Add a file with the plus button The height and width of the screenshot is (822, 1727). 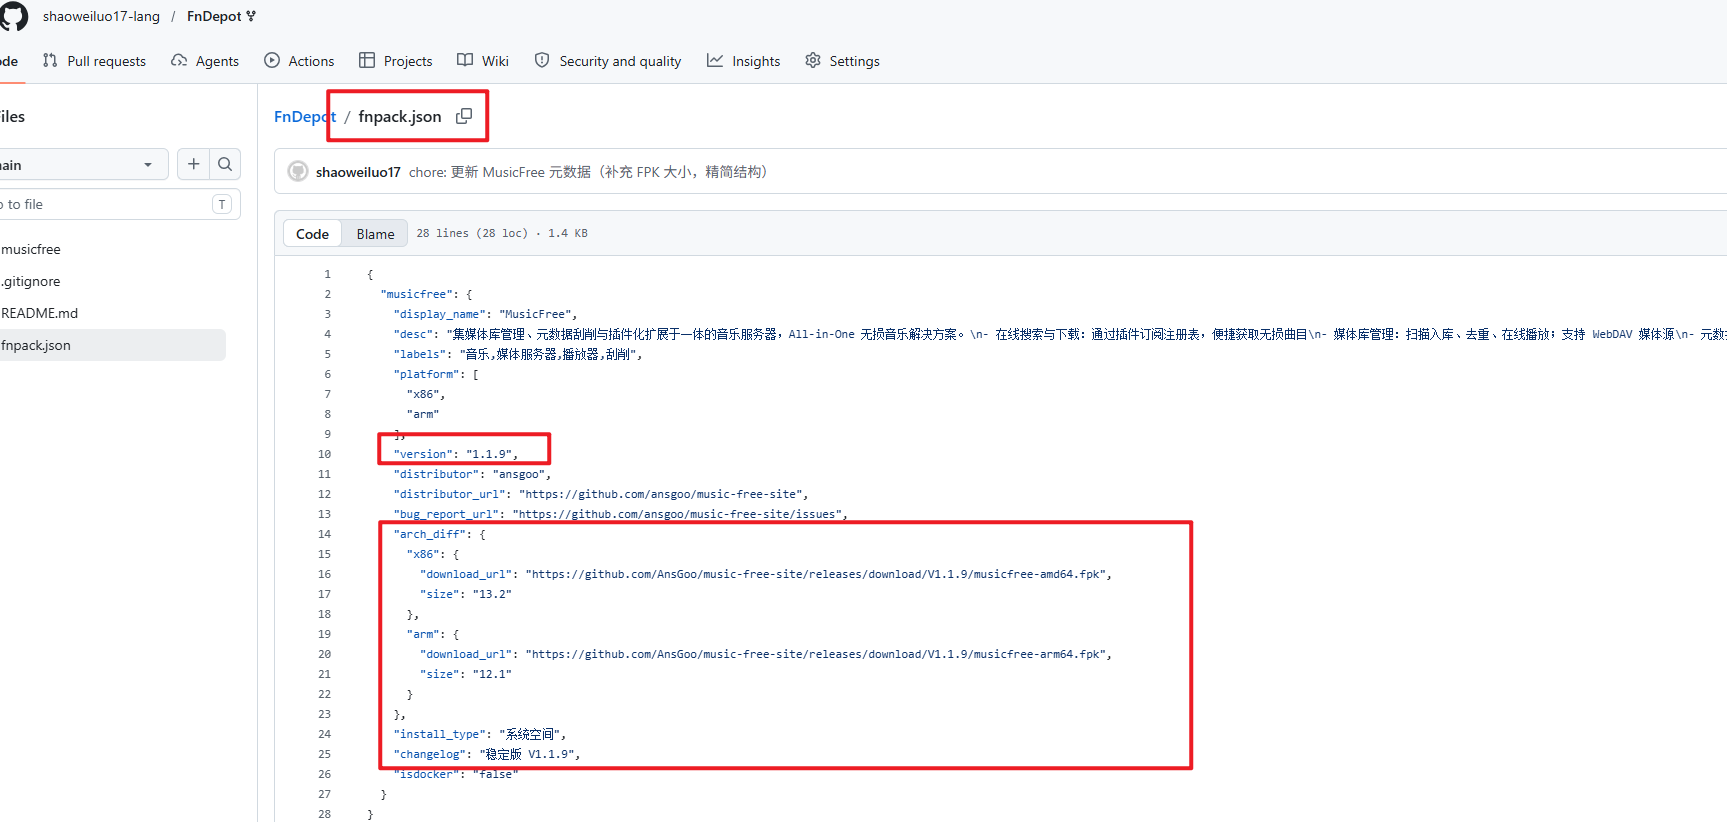click(x=194, y=164)
